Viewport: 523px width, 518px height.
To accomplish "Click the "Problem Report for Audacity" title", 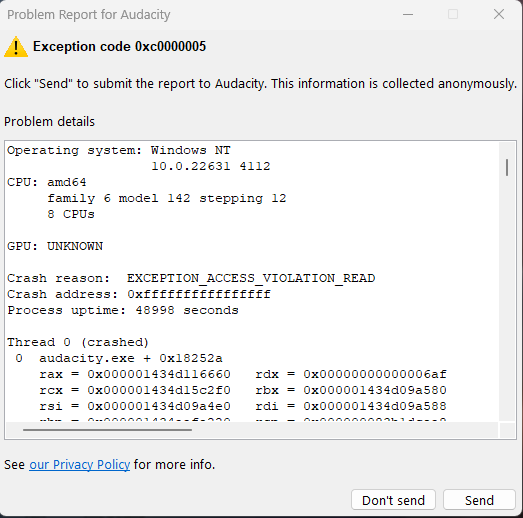I will pos(89,15).
